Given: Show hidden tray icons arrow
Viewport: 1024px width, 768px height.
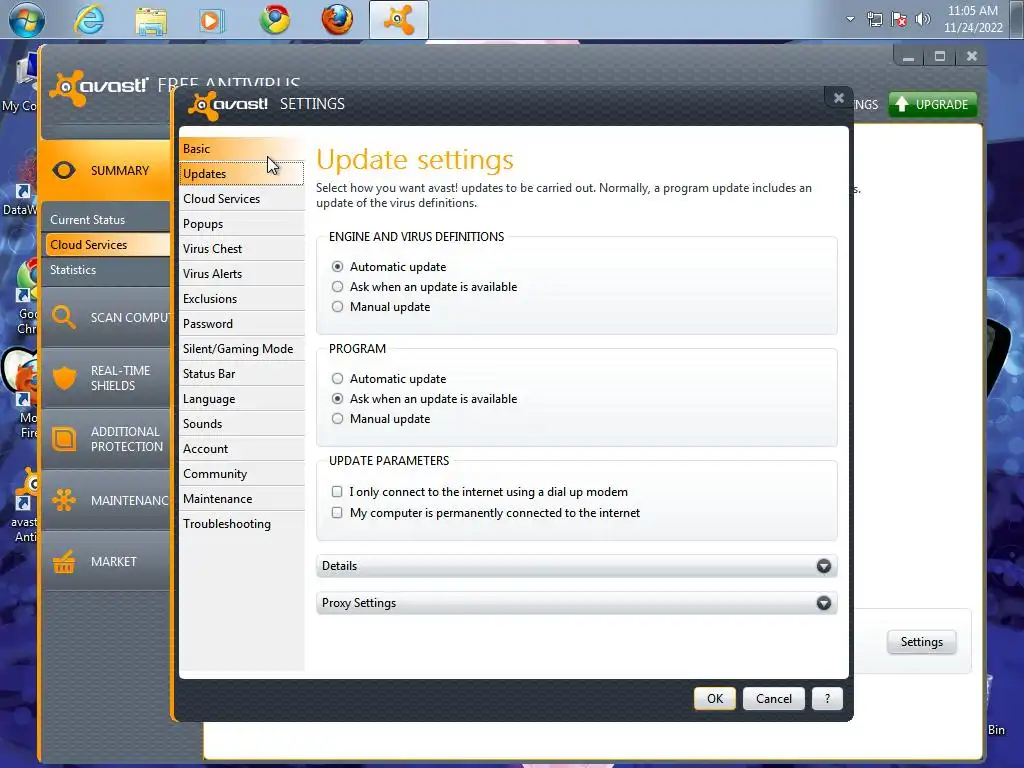Looking at the screenshot, I should coord(850,19).
